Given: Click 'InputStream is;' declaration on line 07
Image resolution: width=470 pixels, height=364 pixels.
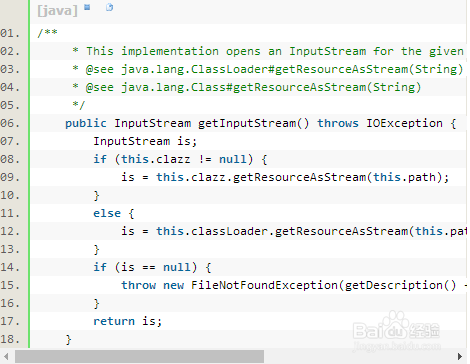Looking at the screenshot, I should 145,141.
